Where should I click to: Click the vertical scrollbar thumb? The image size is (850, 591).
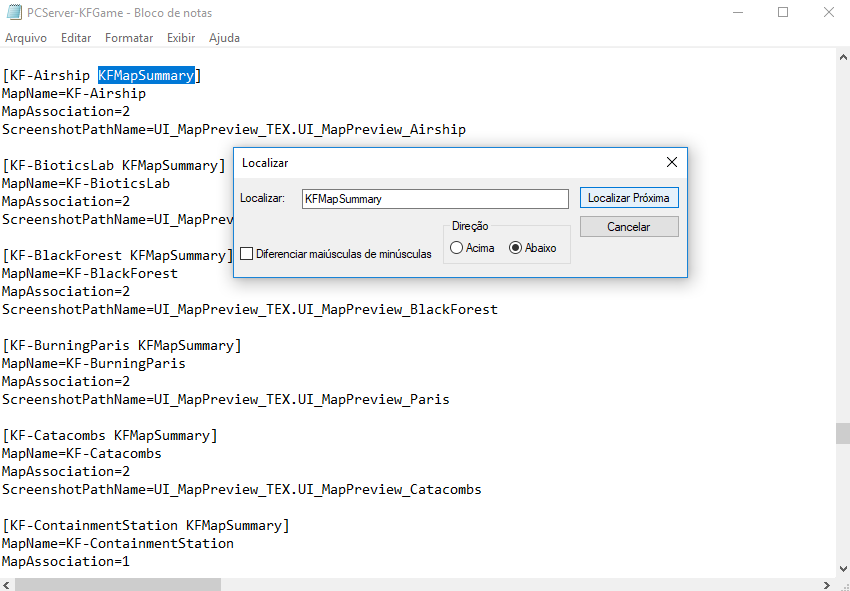point(842,433)
